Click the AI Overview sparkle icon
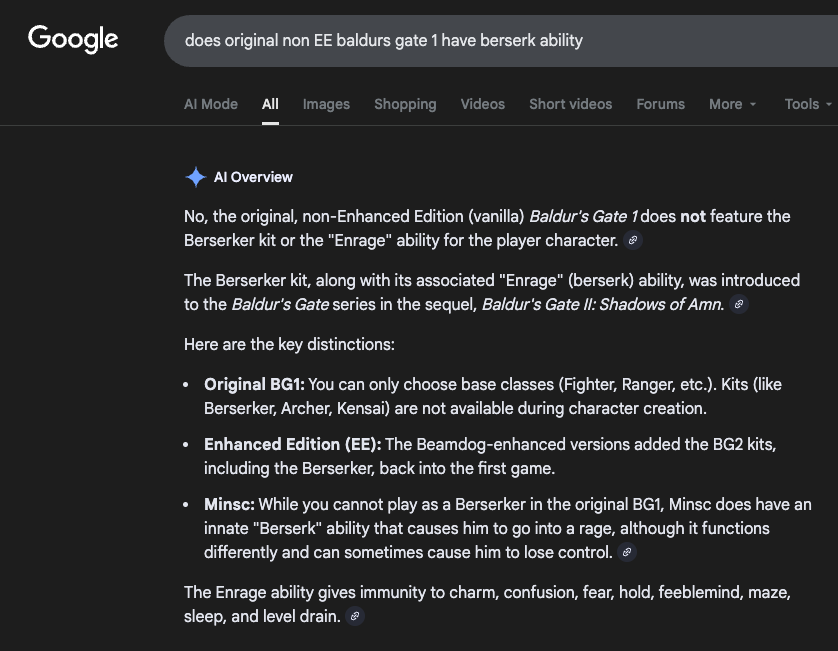This screenshot has height=651, width=838. tap(195, 177)
